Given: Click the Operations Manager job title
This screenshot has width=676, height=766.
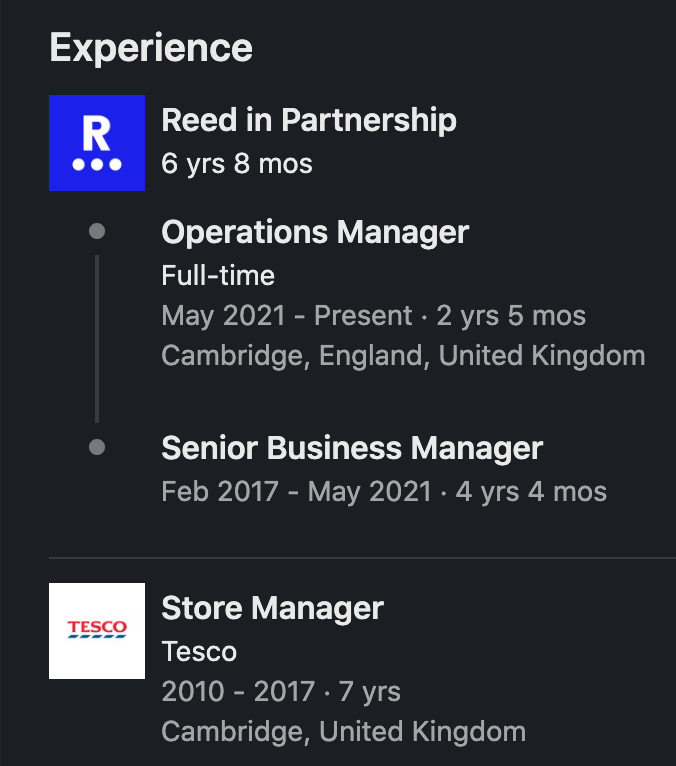Looking at the screenshot, I should point(315,233).
